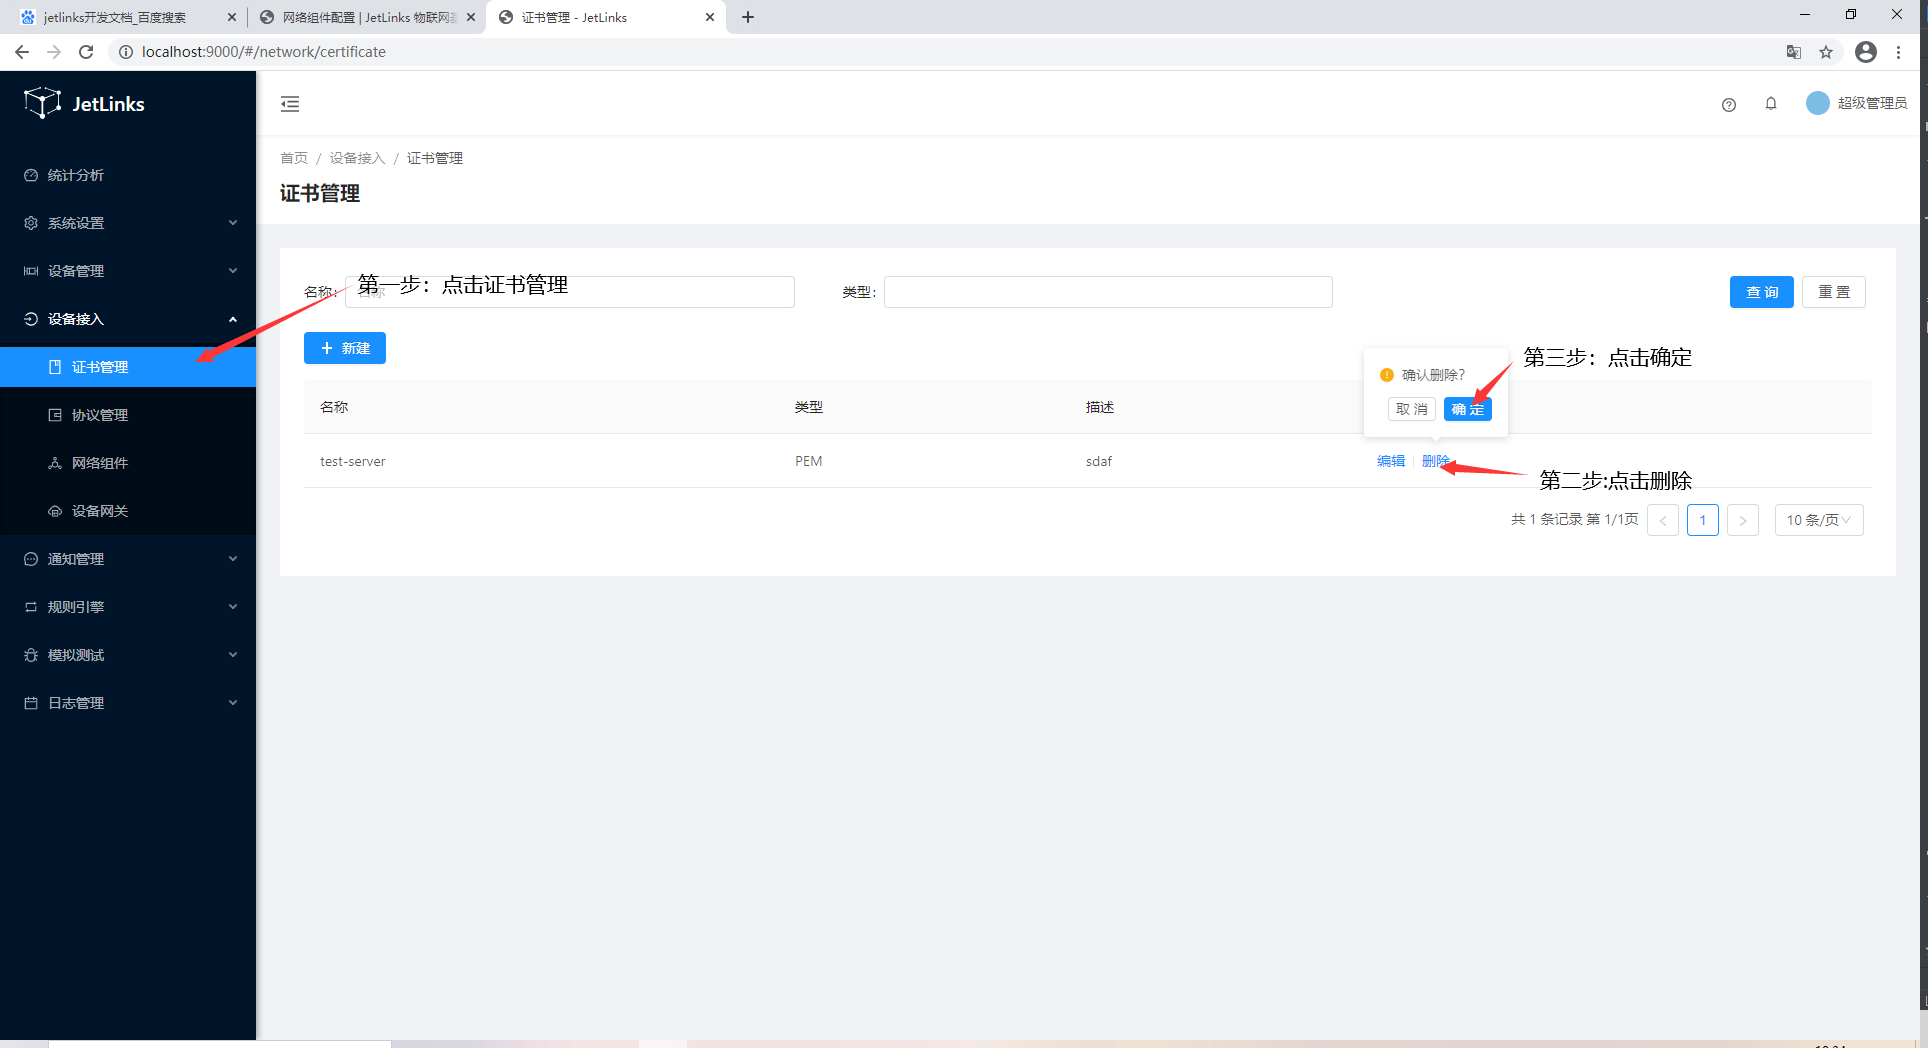Click the 编辑 link for test-server
Screen dimensions: 1928x1048
1390,461
